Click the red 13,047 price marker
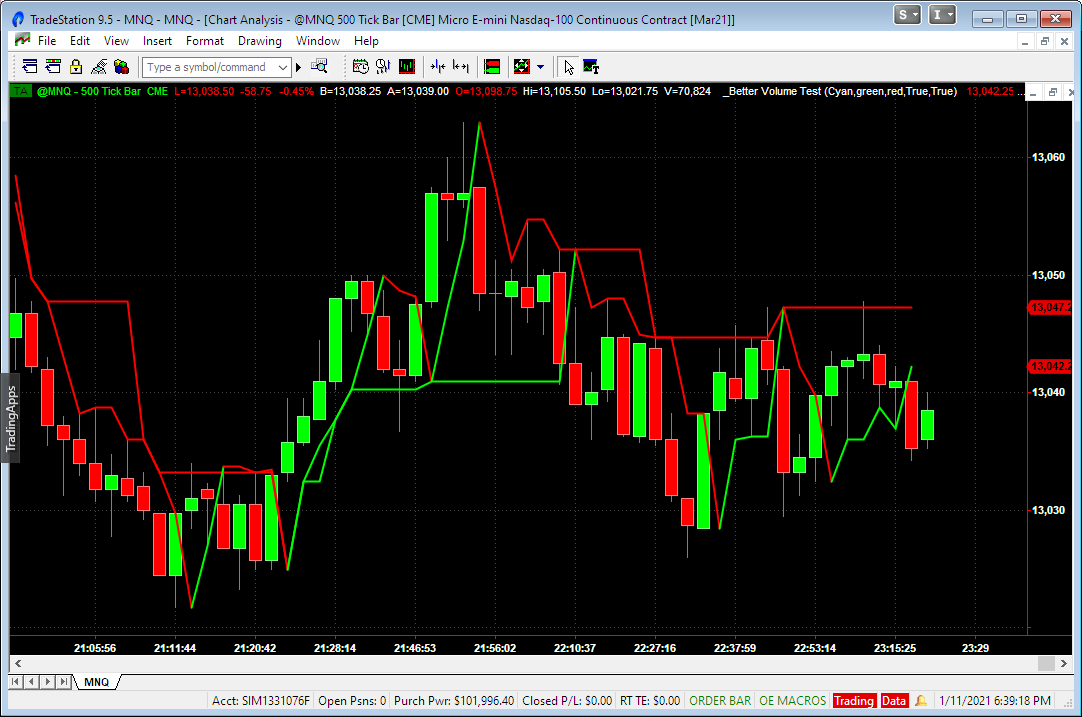The height and width of the screenshot is (717, 1082). [1050, 307]
